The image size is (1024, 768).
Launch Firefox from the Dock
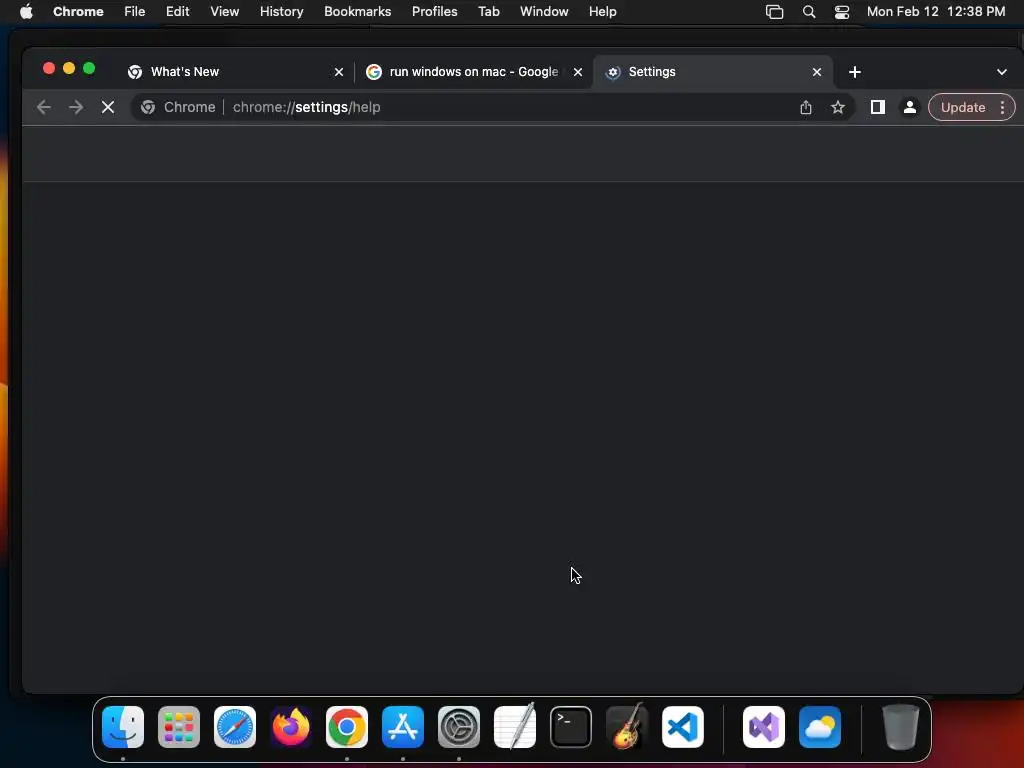pos(291,727)
